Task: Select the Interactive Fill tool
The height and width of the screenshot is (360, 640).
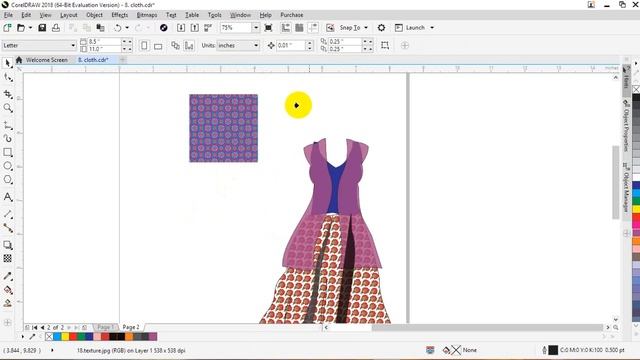Action: tap(7, 290)
